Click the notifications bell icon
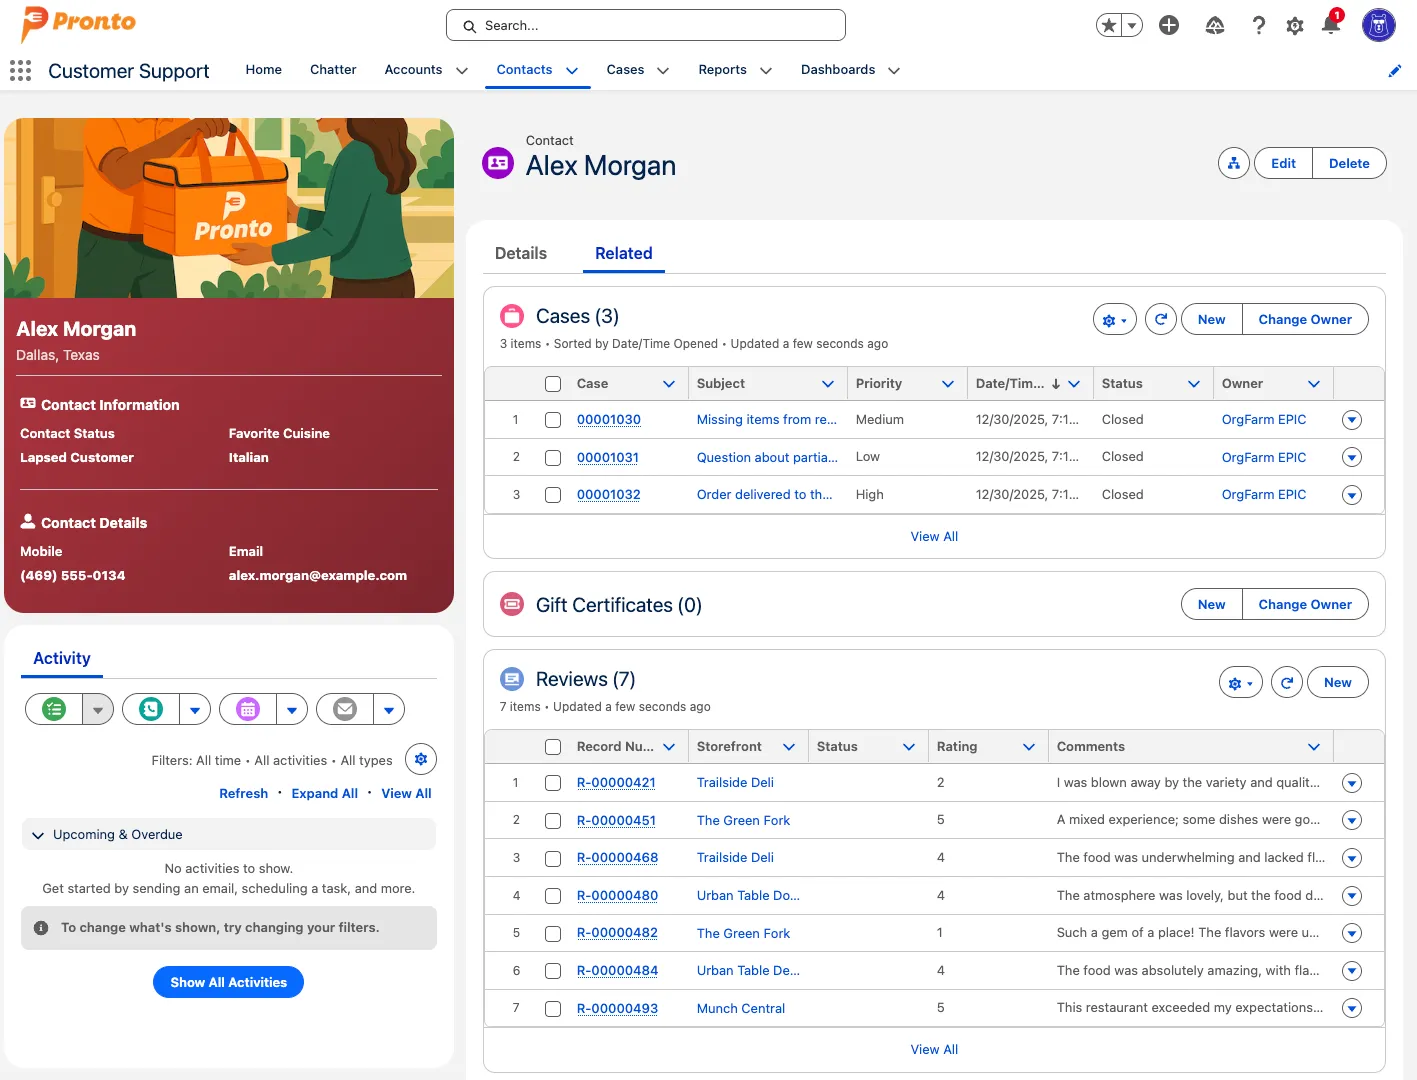1417x1080 pixels. coord(1330,25)
